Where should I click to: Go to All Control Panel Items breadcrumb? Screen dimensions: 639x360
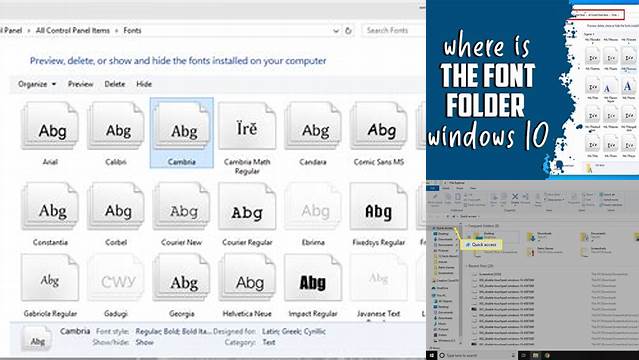click(x=73, y=31)
